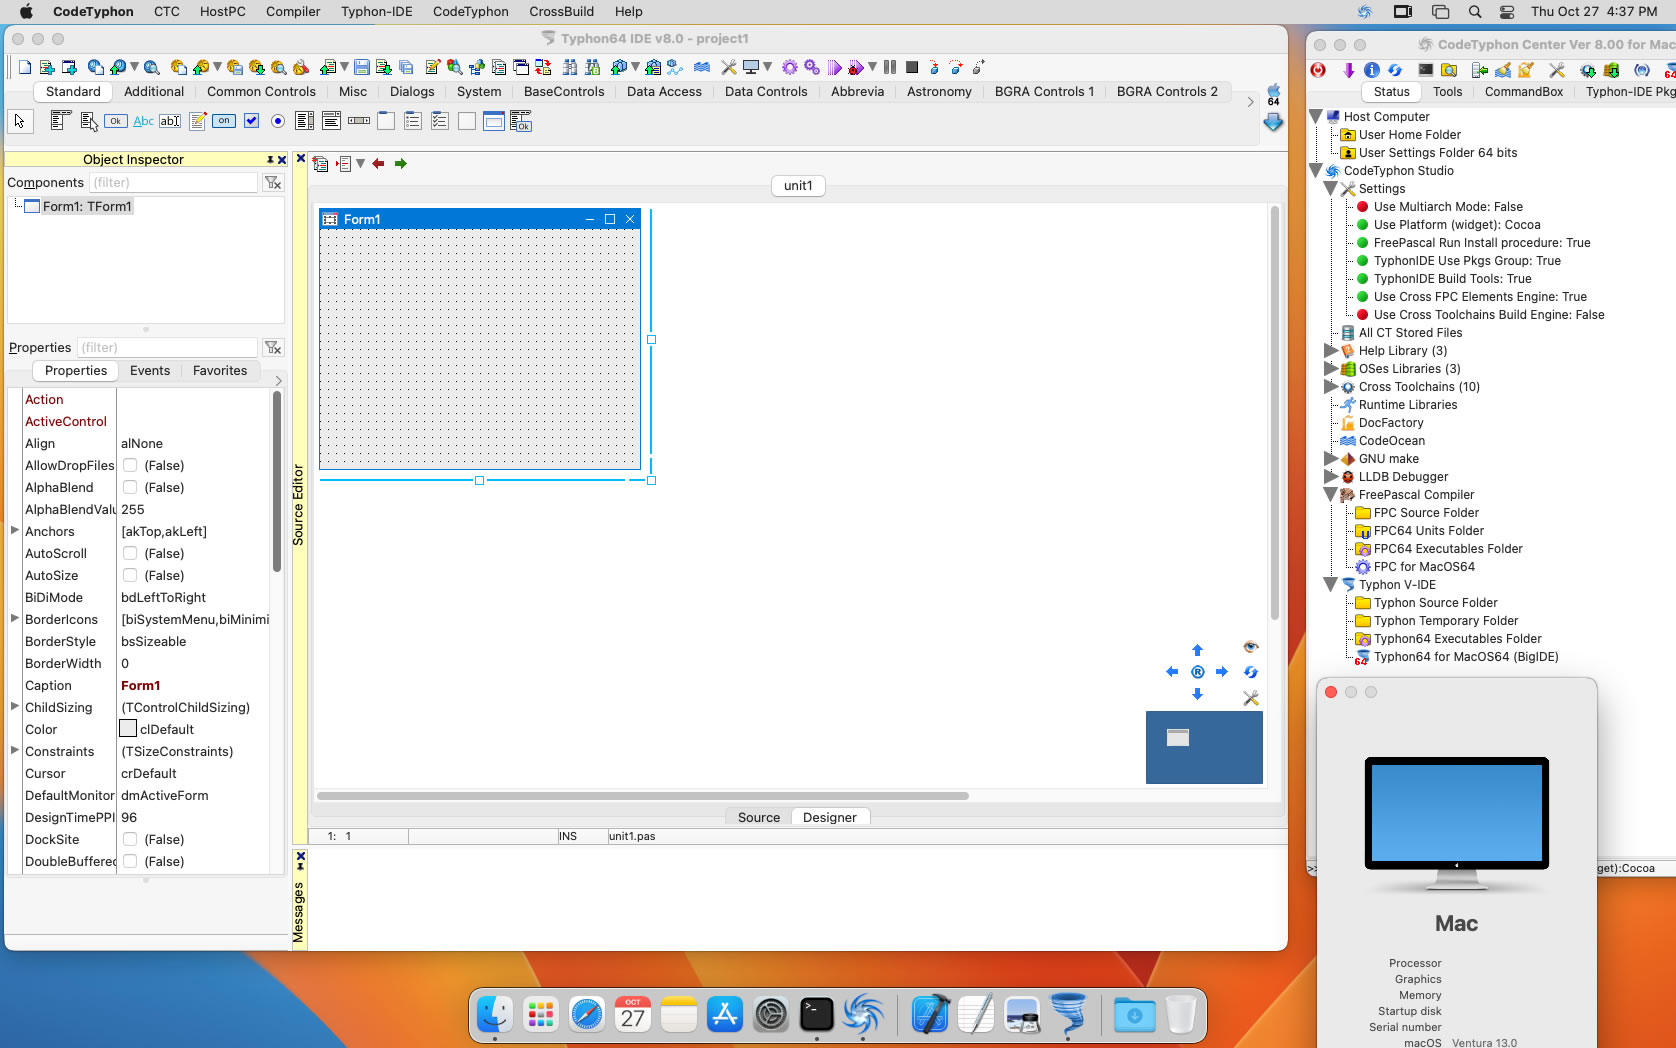Select Form1: TForm1 in component tree
Image resolution: width=1676 pixels, height=1048 pixels.
coord(87,206)
